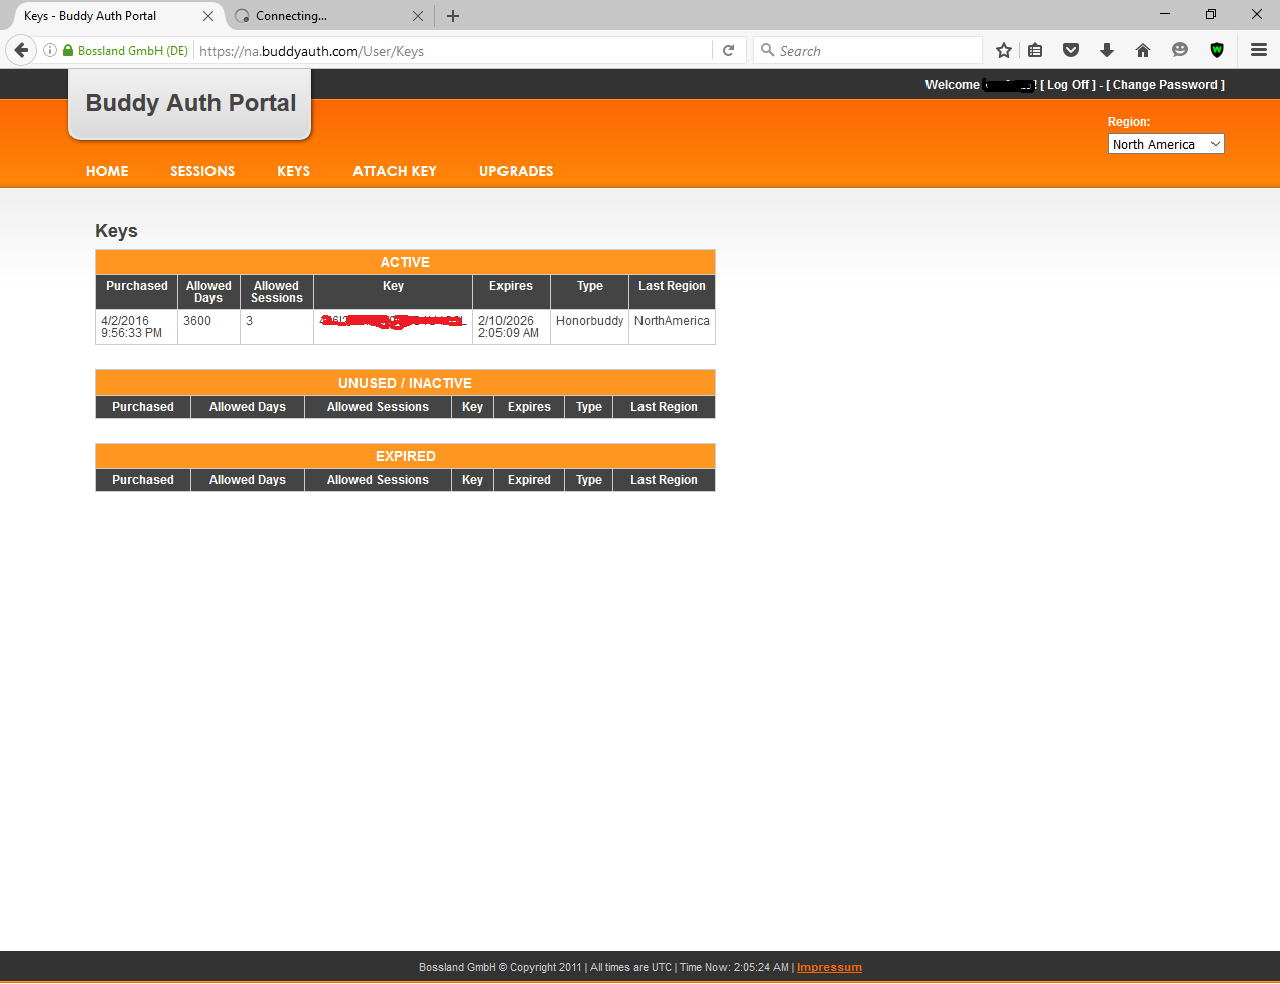Open the green shield extension icon
This screenshot has width=1280, height=984.
click(1217, 50)
